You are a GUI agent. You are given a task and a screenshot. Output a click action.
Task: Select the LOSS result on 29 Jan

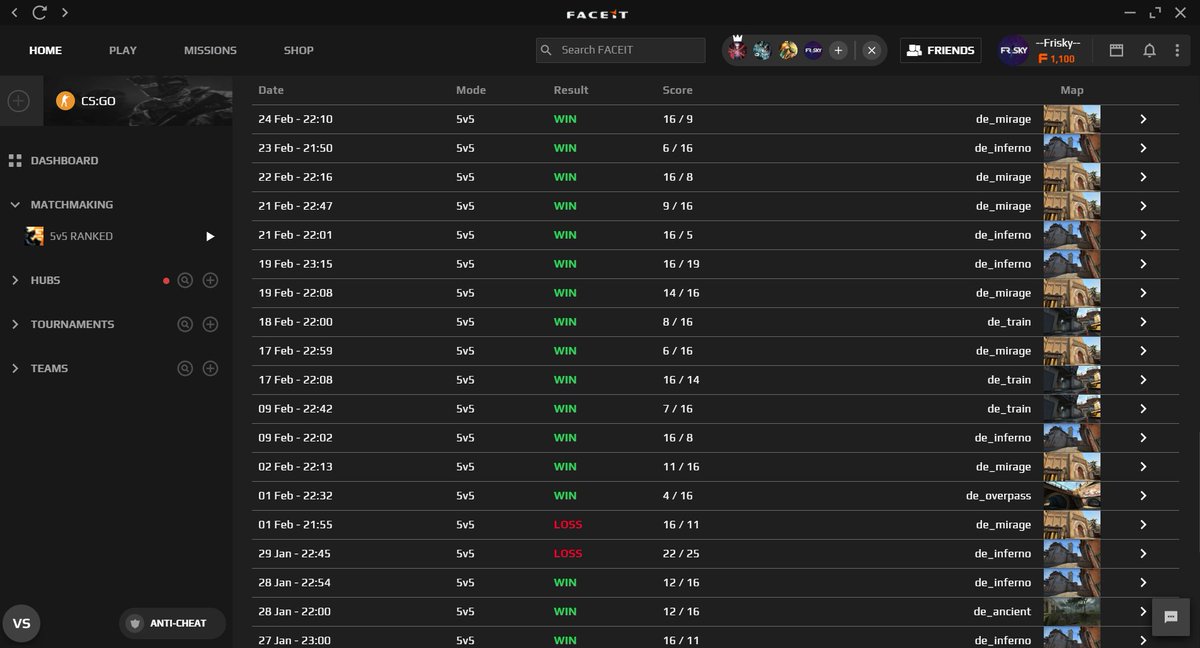coord(568,554)
